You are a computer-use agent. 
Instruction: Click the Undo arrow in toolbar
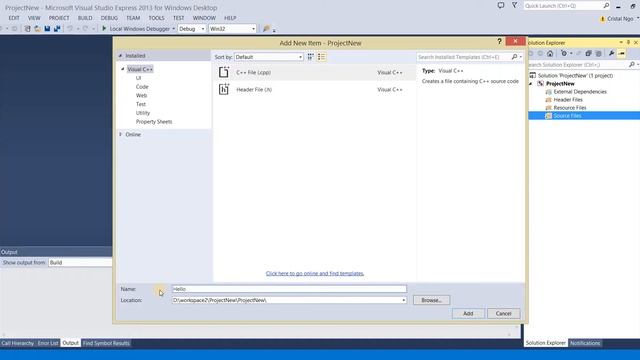tap(70, 29)
